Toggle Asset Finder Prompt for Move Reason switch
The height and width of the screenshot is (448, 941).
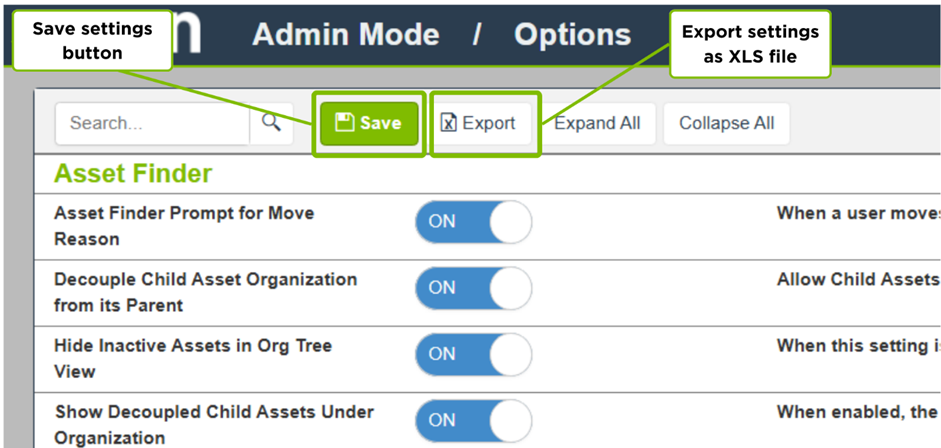[473, 222]
